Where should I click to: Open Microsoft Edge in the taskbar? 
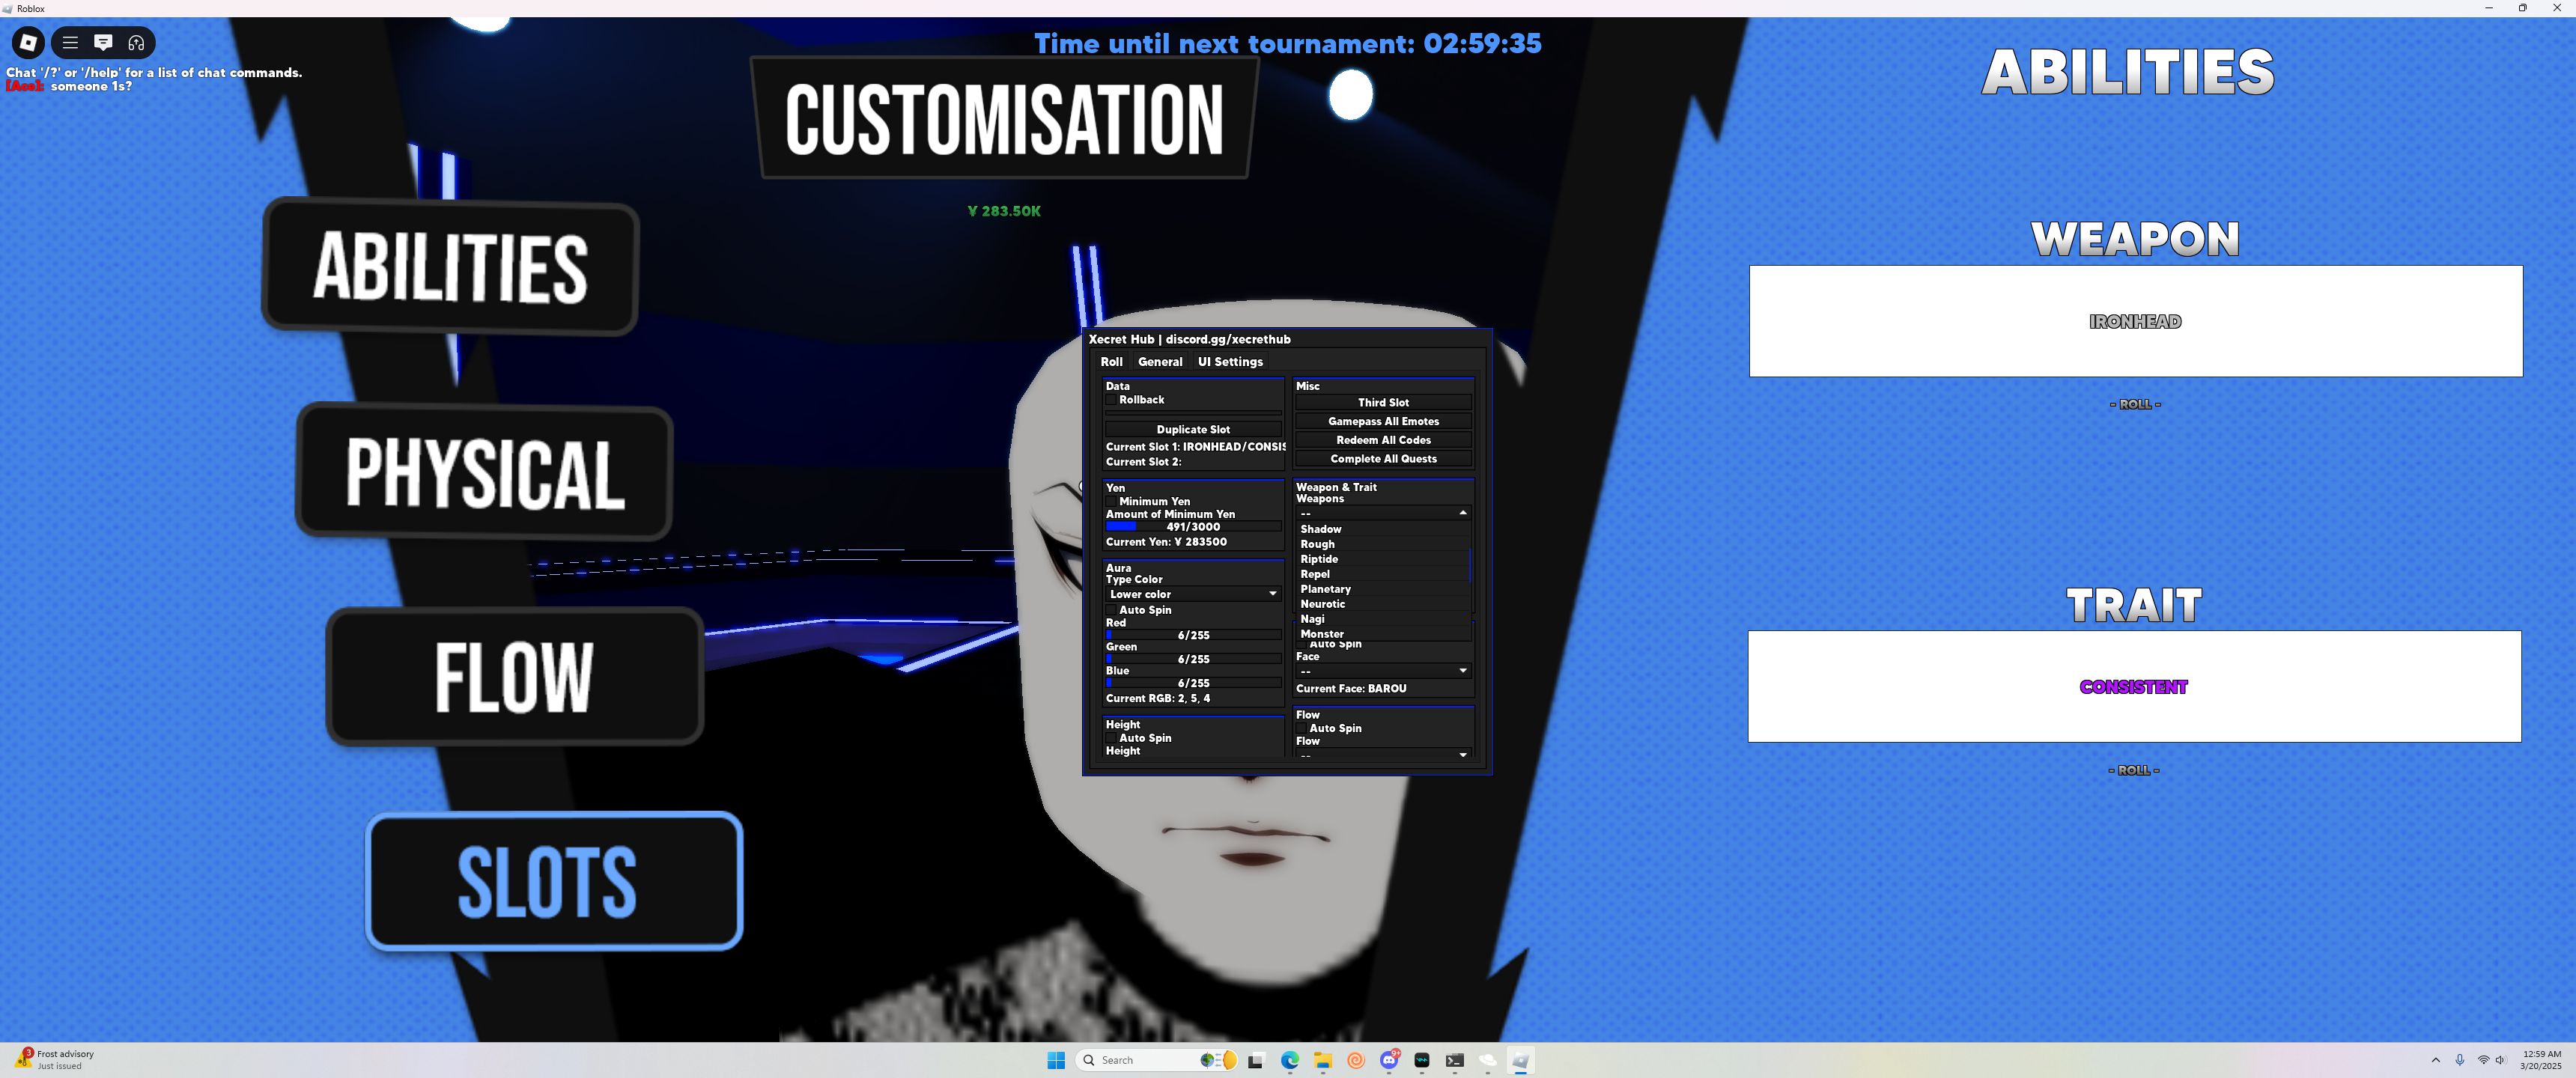click(1289, 1060)
